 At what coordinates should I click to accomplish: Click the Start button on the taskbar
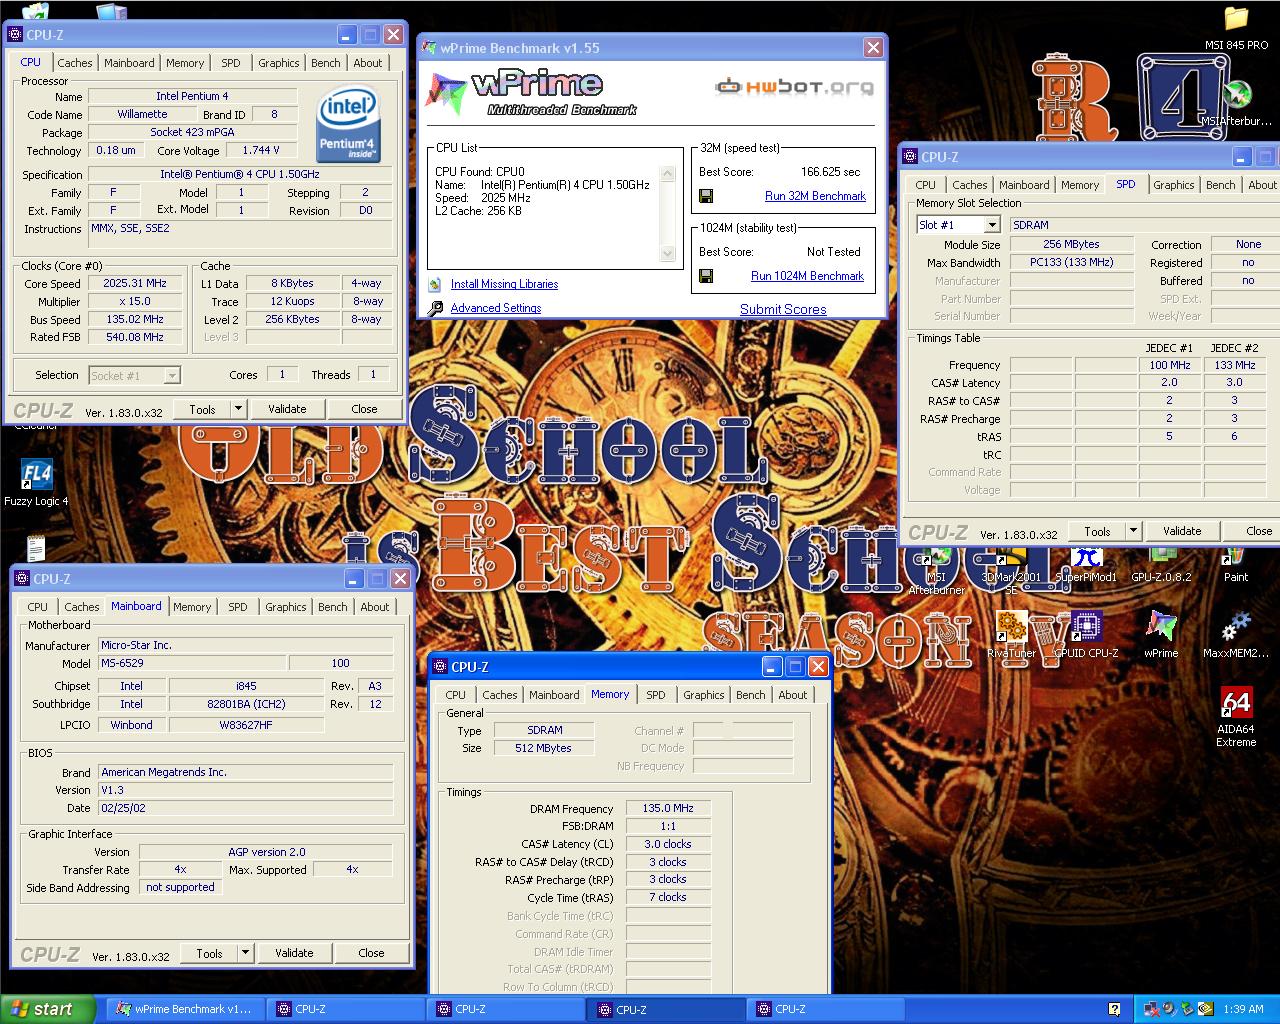pos(47,1009)
